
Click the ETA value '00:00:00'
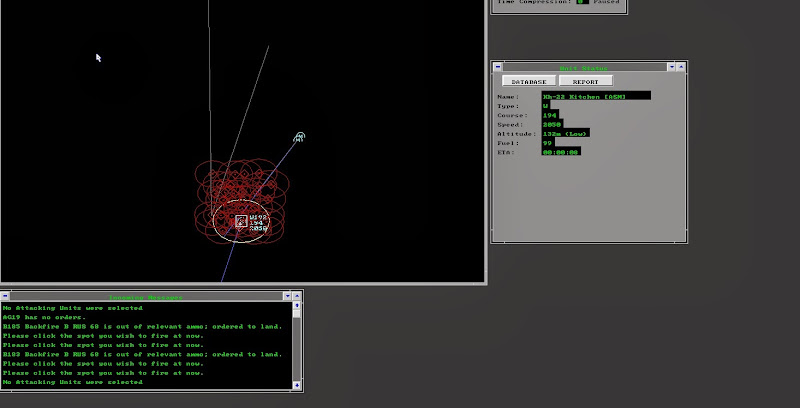561,151
